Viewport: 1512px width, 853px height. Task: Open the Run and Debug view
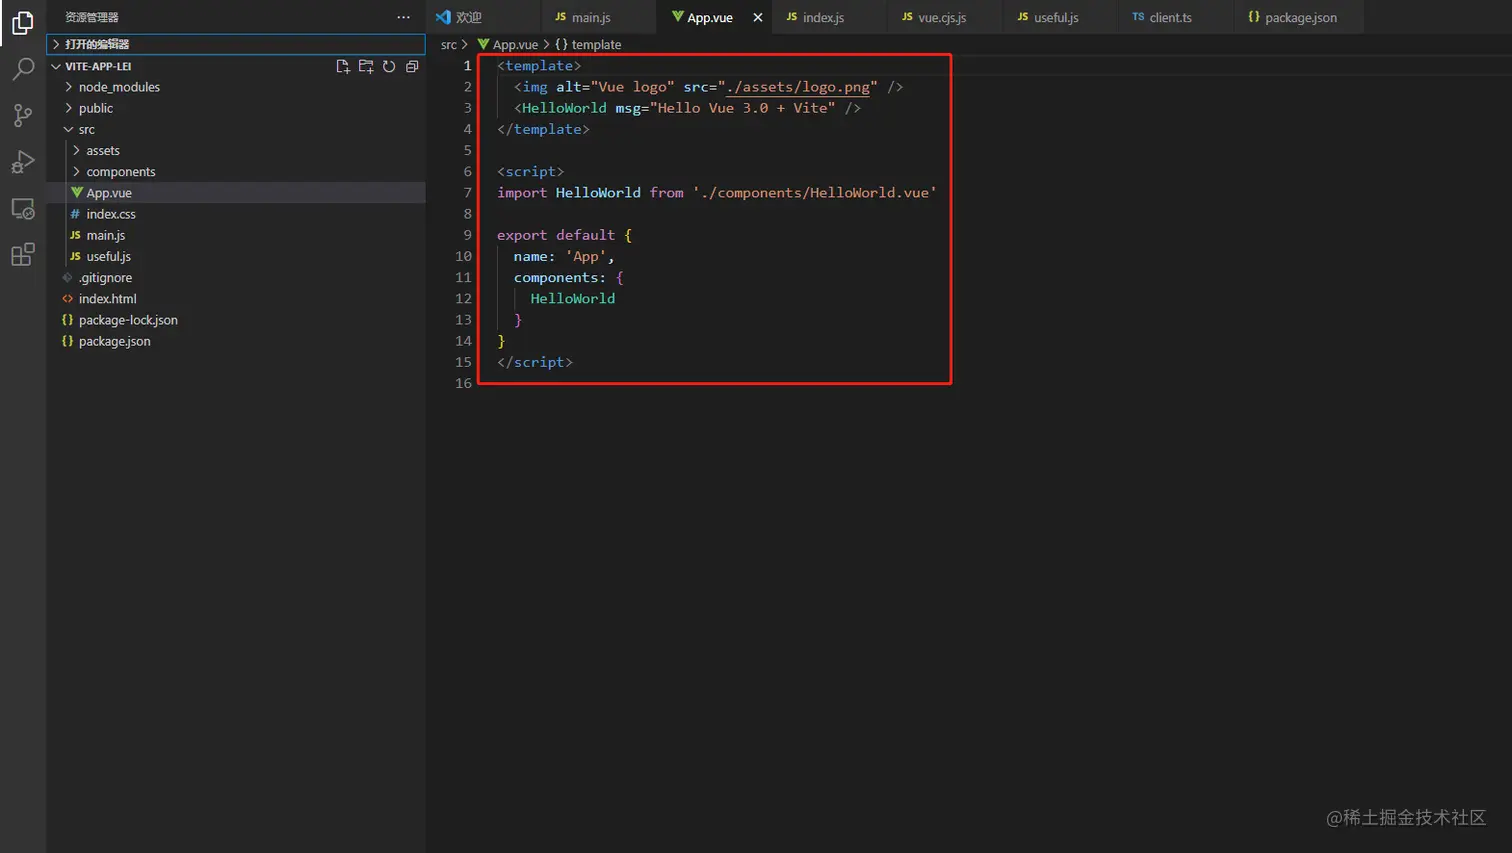click(x=22, y=162)
